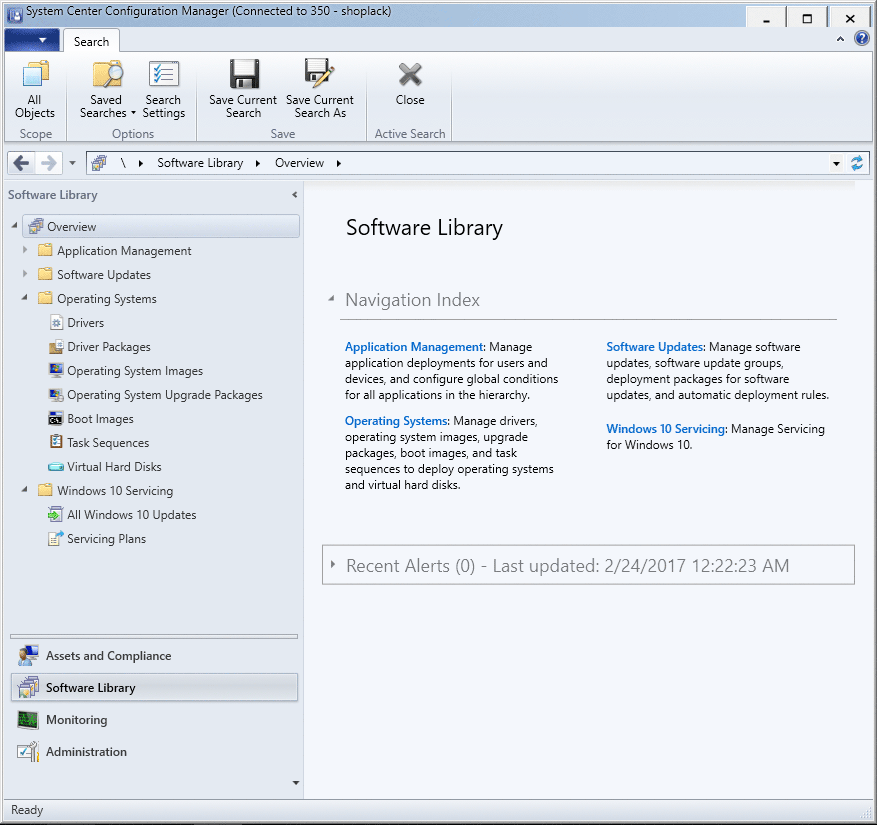877x825 pixels.
Task: Open help with the question mark icon
Action: coord(862,39)
